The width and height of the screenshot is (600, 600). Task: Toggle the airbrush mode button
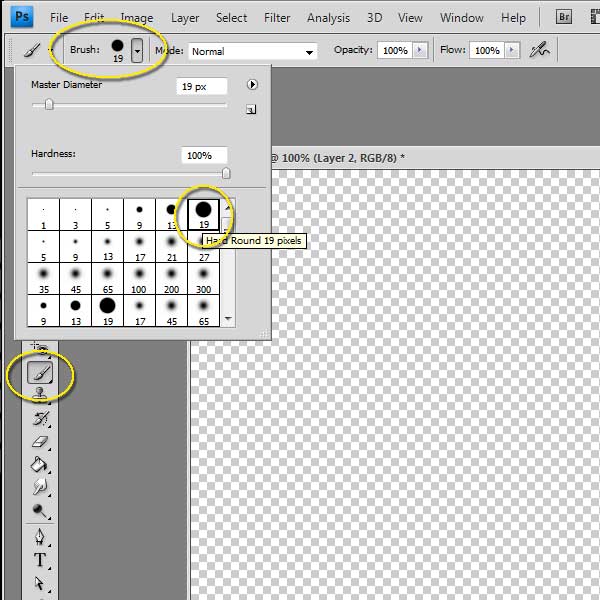pyautogui.click(x=540, y=50)
